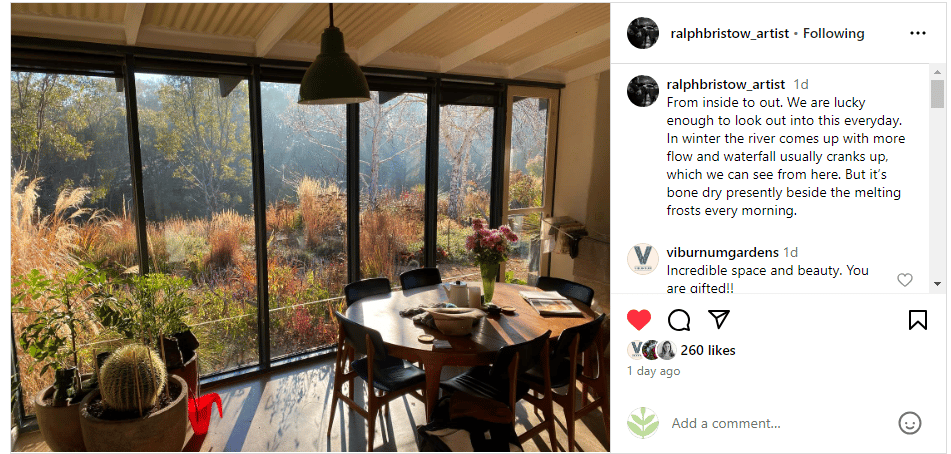This screenshot has height=454, width=951.
Task: Open viburnumgardens username link
Action: pyautogui.click(x=722, y=252)
